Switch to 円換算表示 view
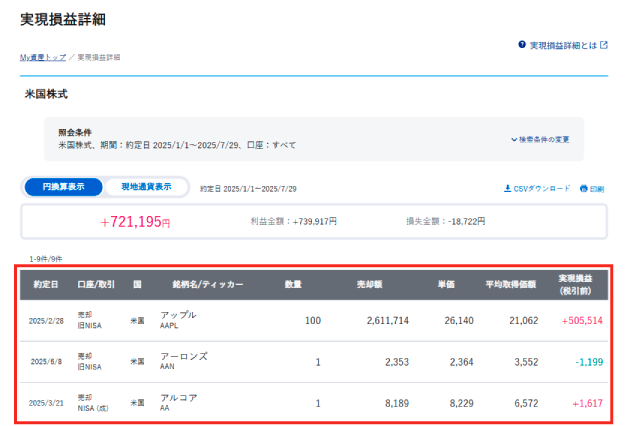627x426 pixels. click(63, 187)
